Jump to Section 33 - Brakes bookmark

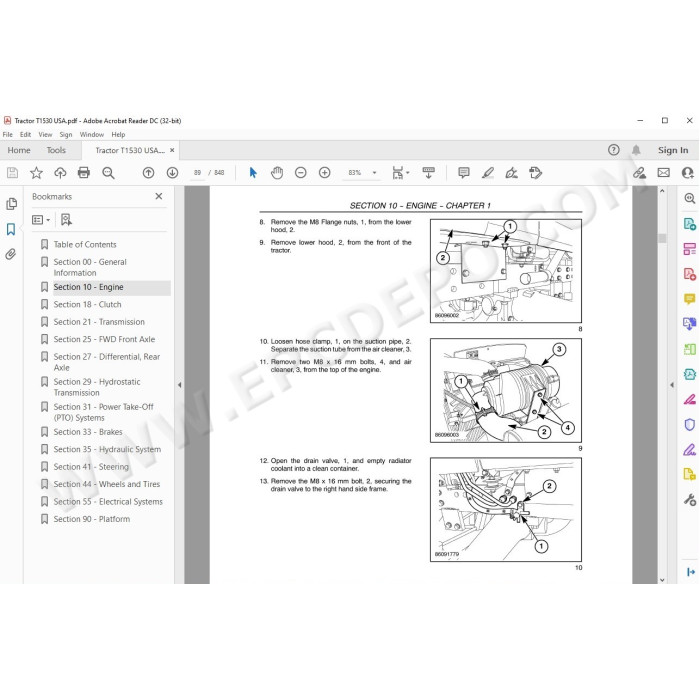coord(88,432)
